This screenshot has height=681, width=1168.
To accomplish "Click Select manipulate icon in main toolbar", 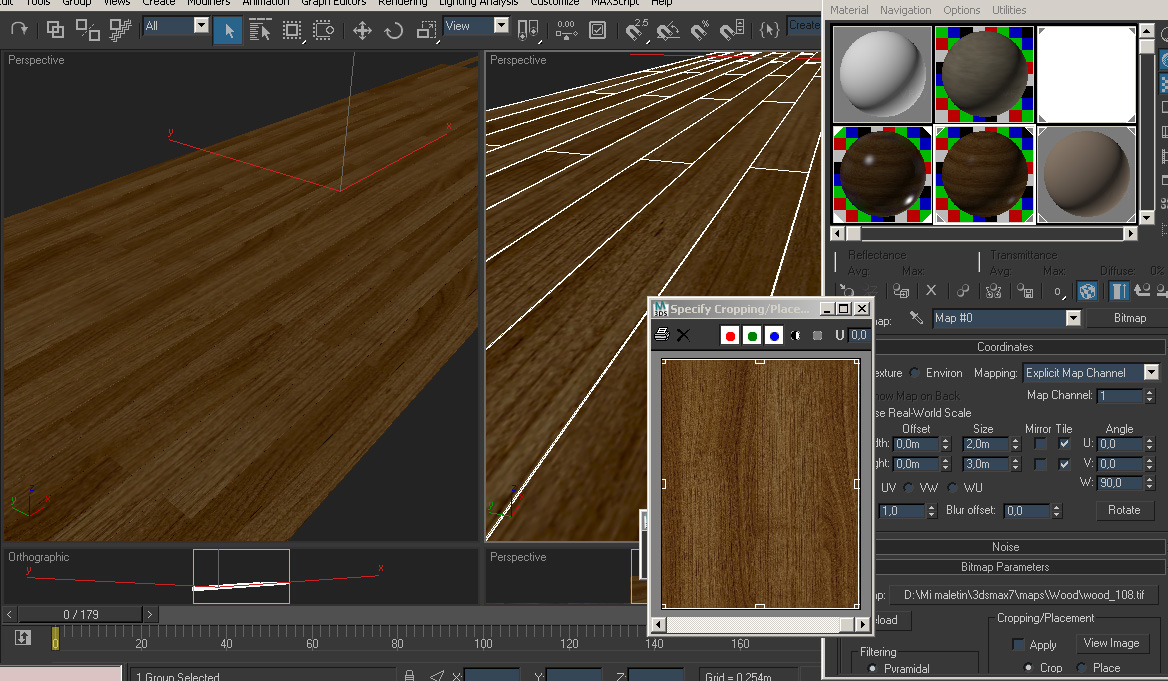I will pos(566,30).
